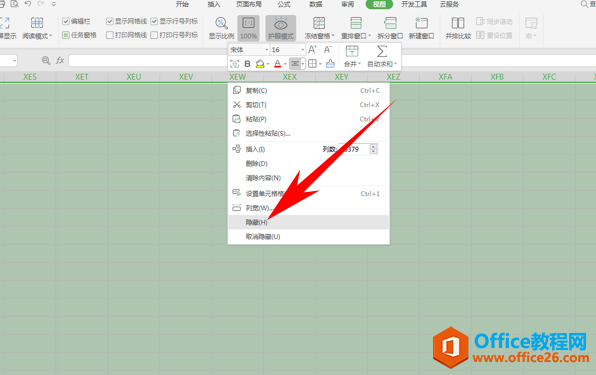Click the search magnifier icon at top right

click(x=584, y=4)
